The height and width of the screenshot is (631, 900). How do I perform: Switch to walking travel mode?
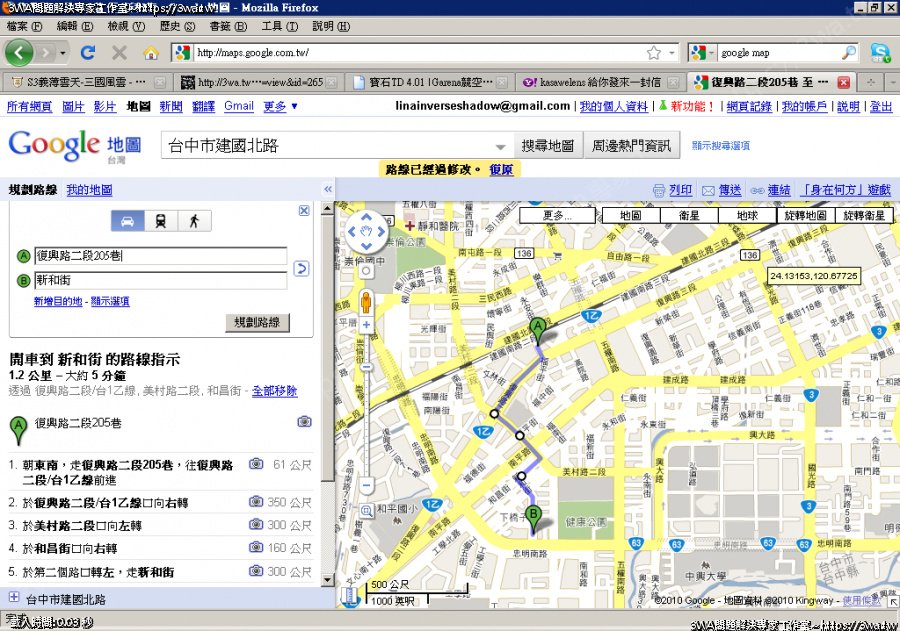[195, 221]
